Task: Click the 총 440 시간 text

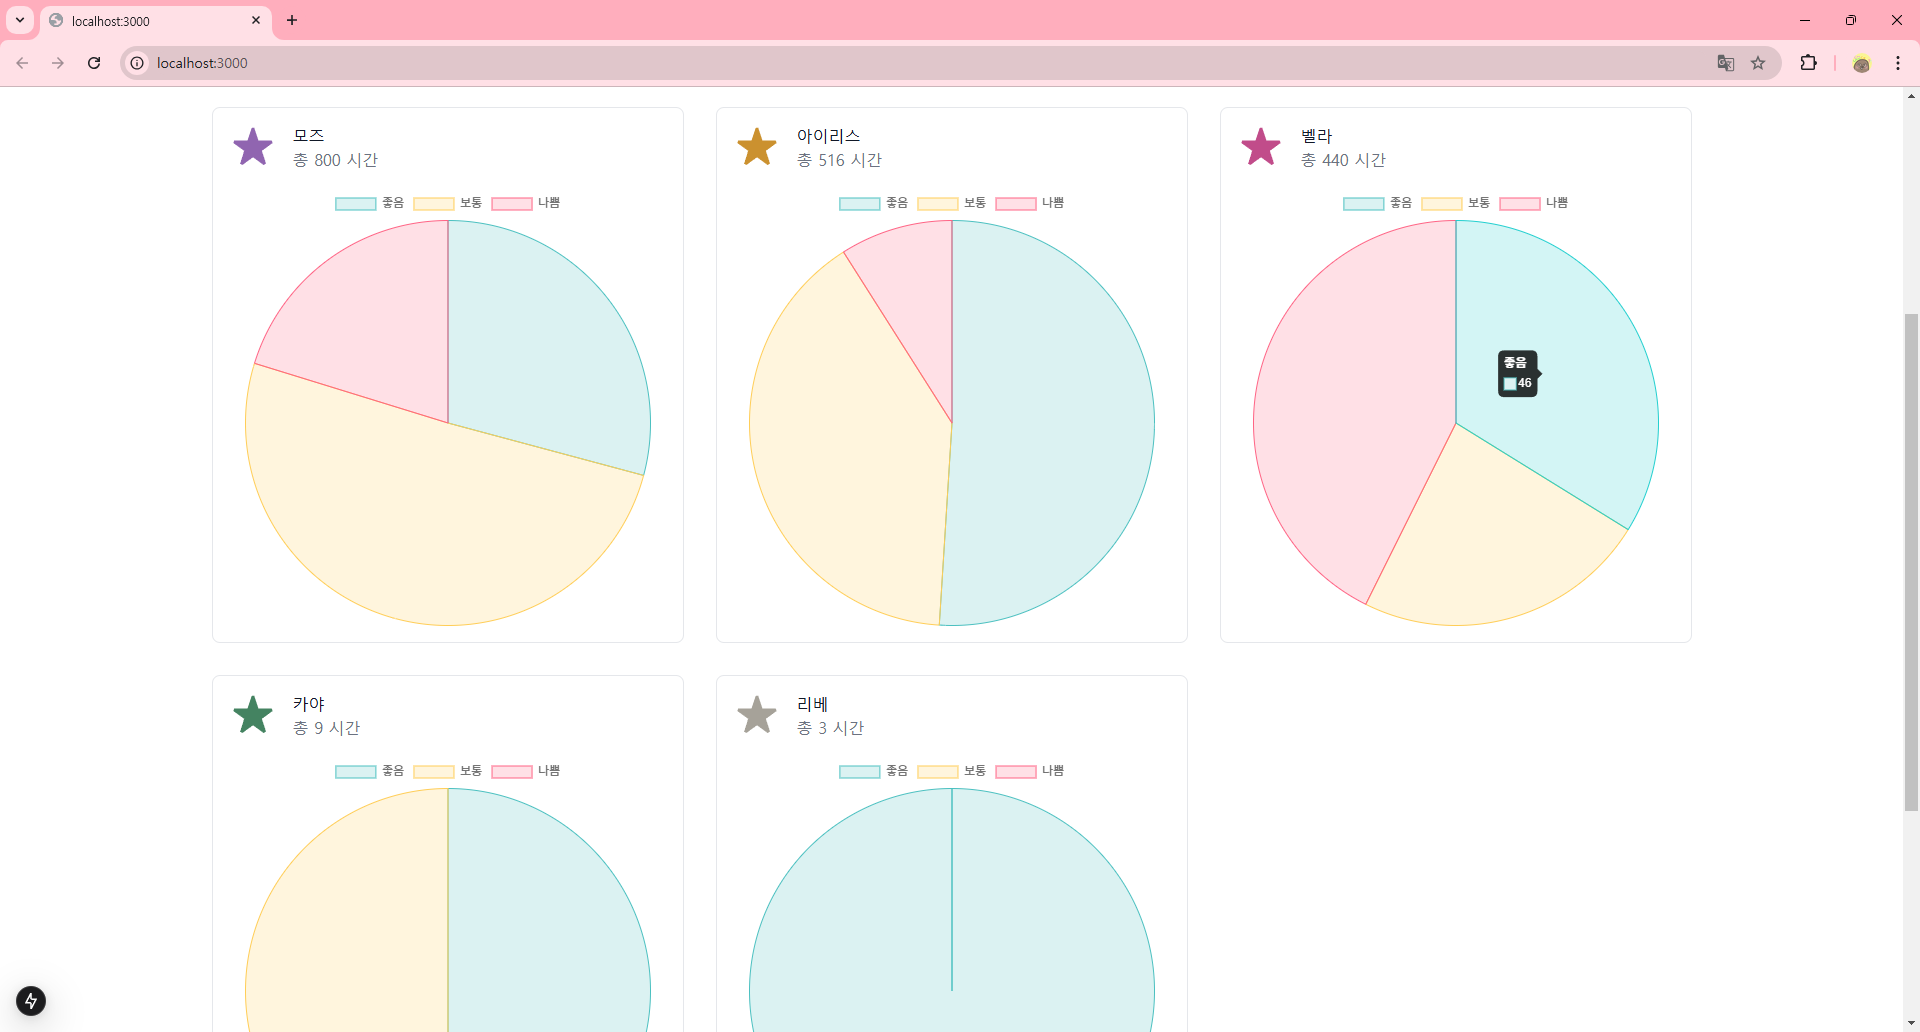Action: (1343, 160)
